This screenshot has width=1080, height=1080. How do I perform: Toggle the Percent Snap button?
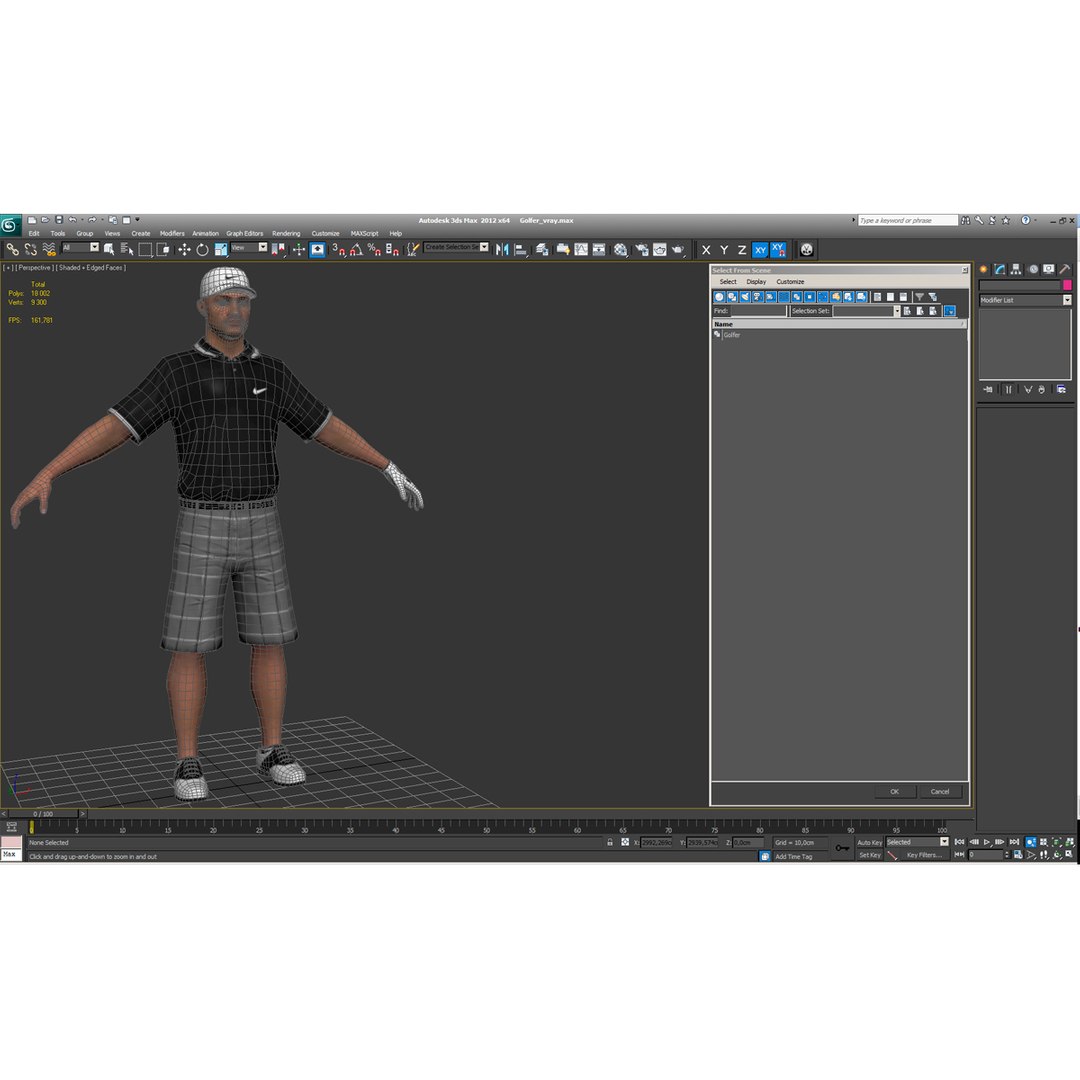(374, 249)
